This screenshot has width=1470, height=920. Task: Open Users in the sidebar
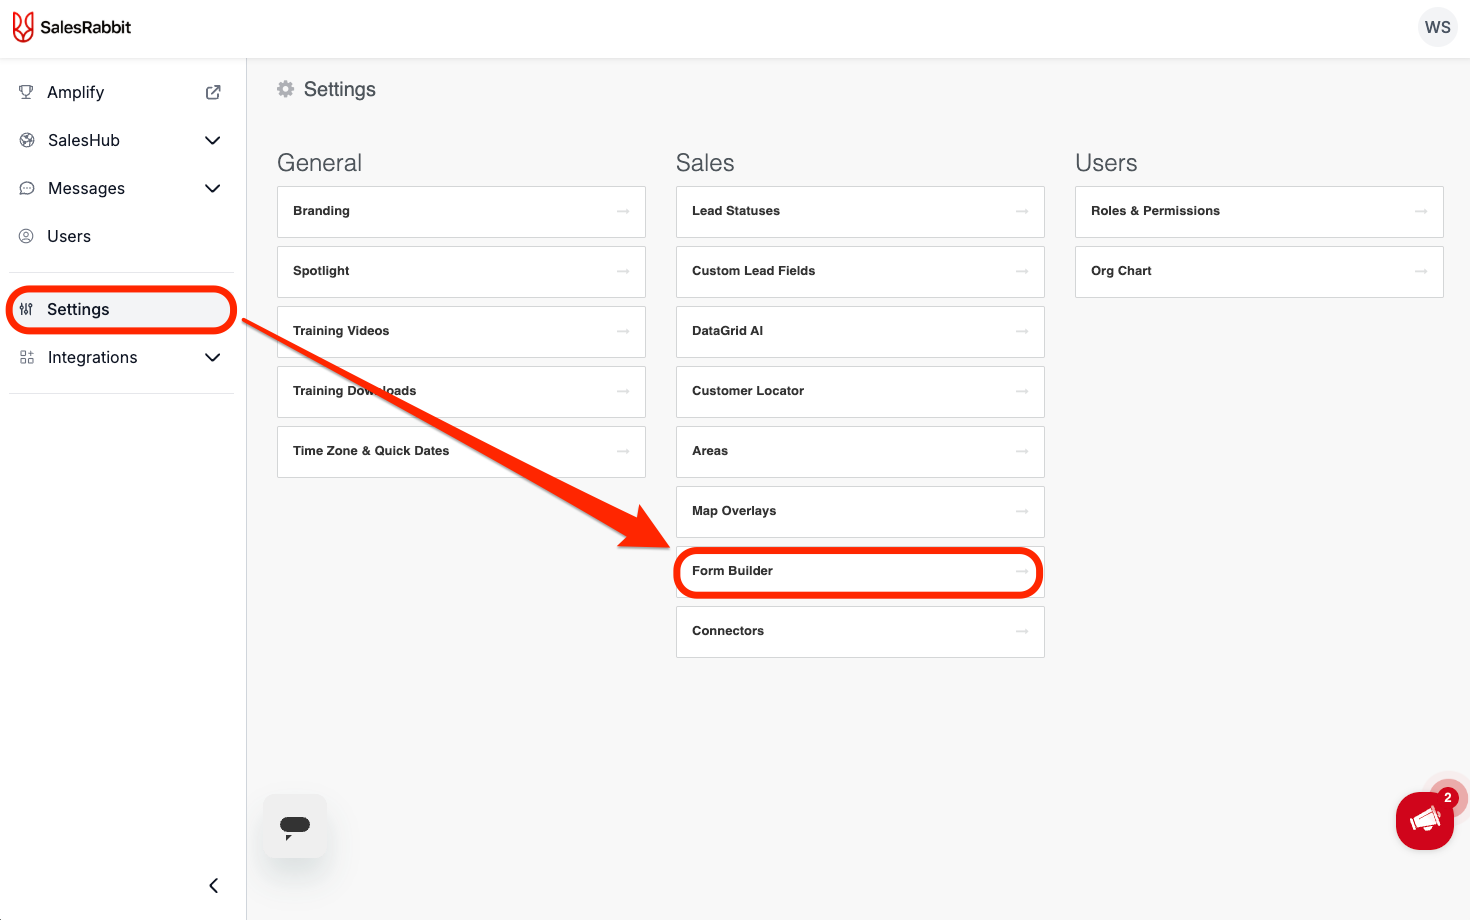[122, 236]
